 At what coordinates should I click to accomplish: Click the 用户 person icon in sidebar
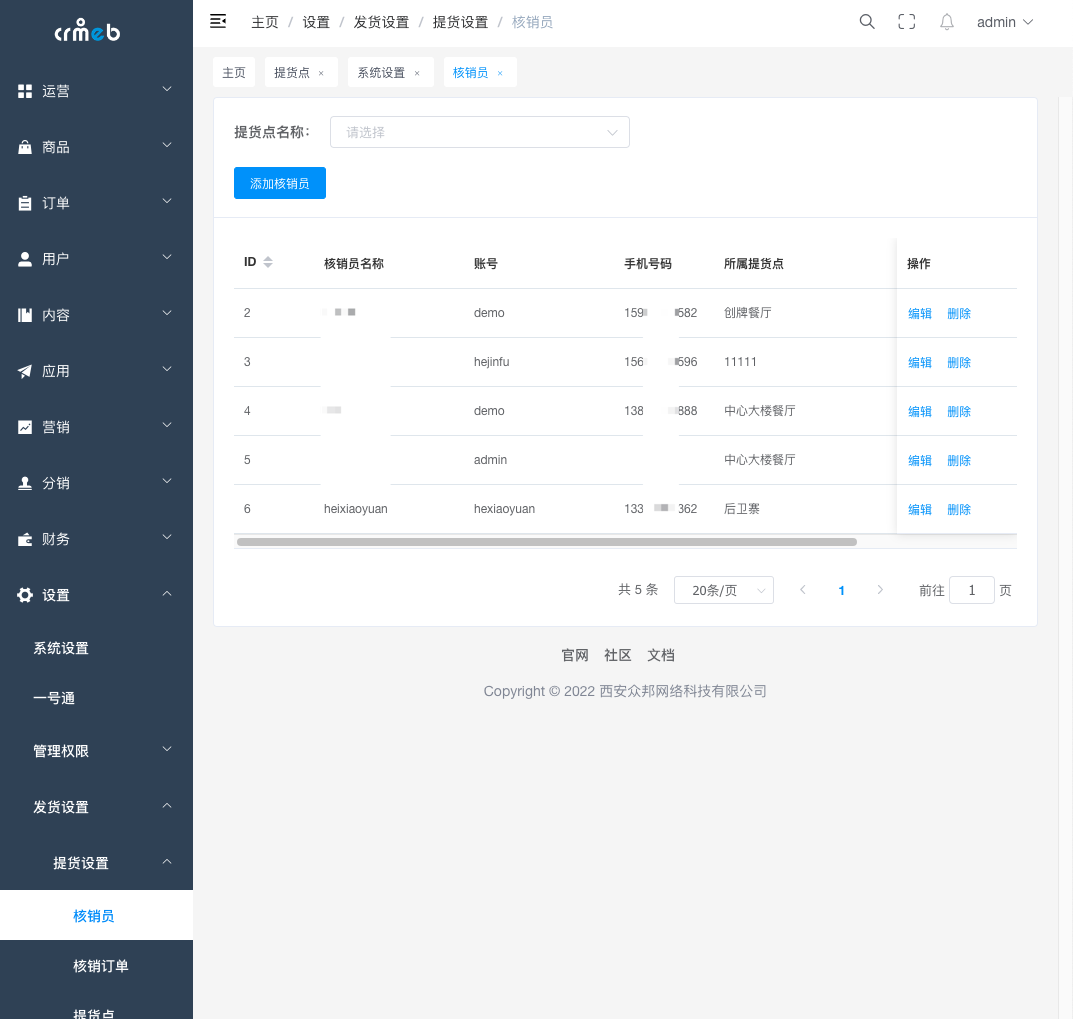(x=25, y=259)
